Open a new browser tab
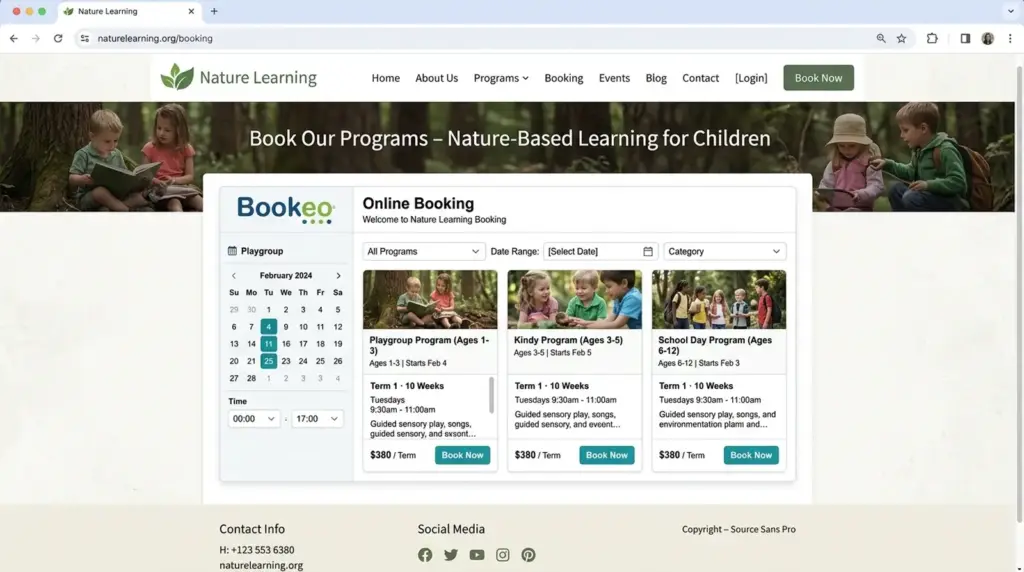 [x=214, y=11]
